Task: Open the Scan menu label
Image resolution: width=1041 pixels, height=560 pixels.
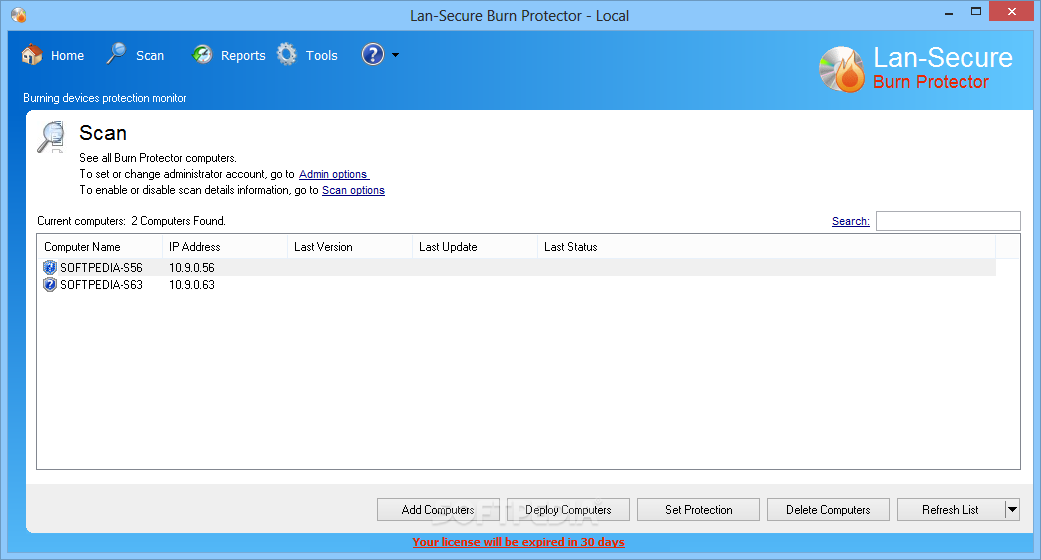Action: point(150,56)
